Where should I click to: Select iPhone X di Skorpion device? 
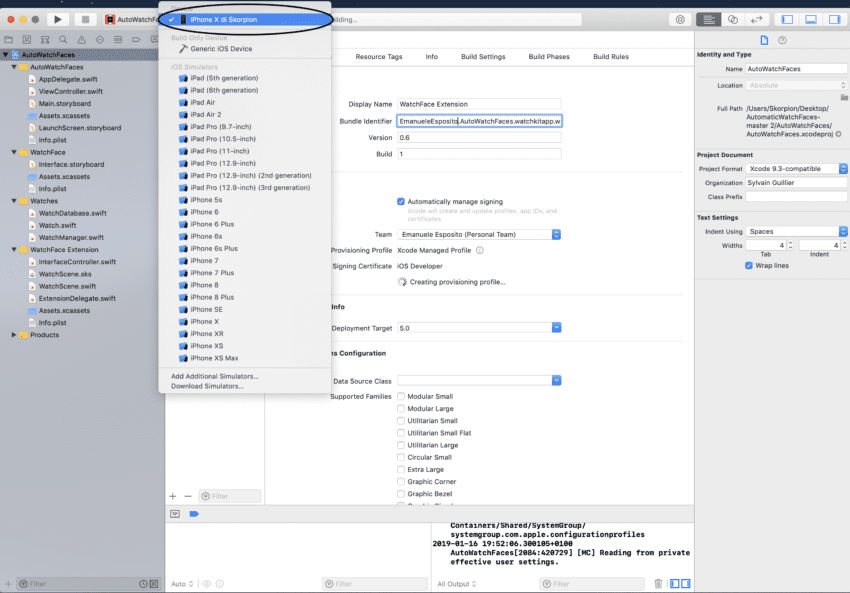pos(245,20)
